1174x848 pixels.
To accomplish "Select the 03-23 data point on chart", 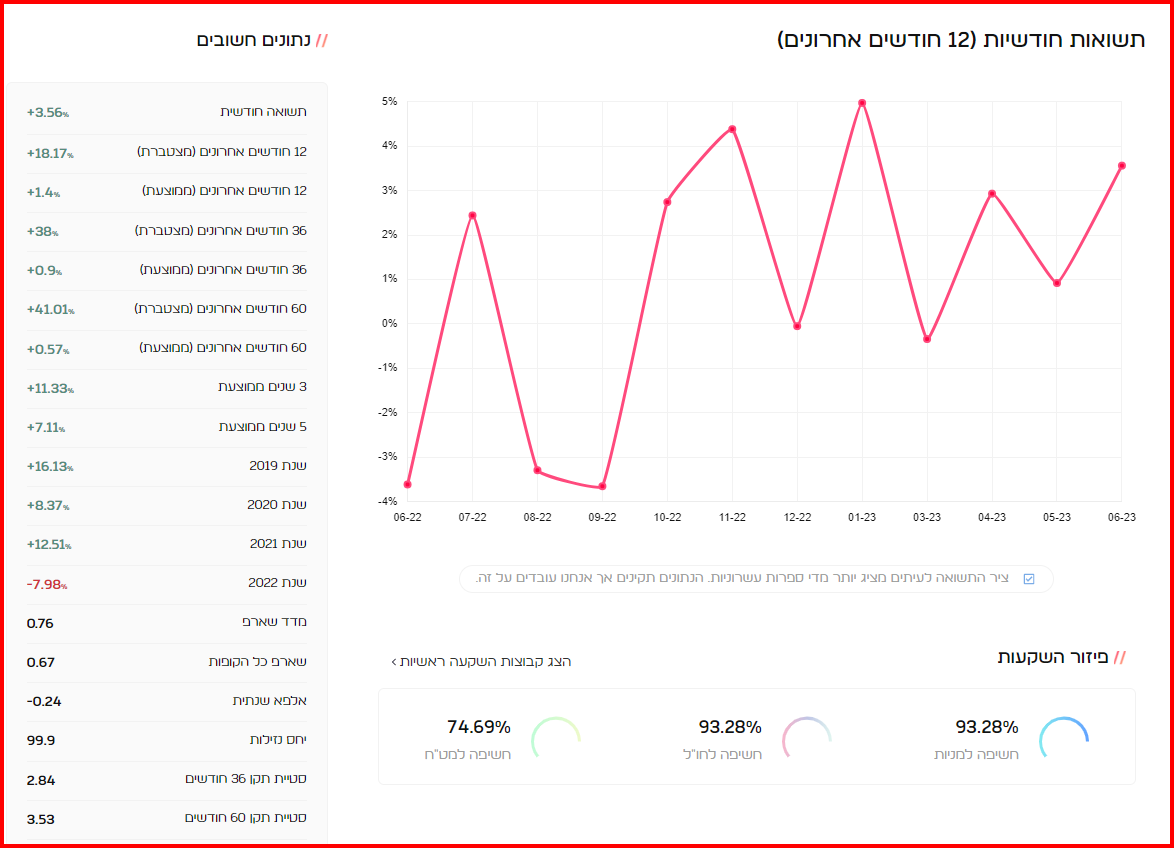I will (927, 340).
